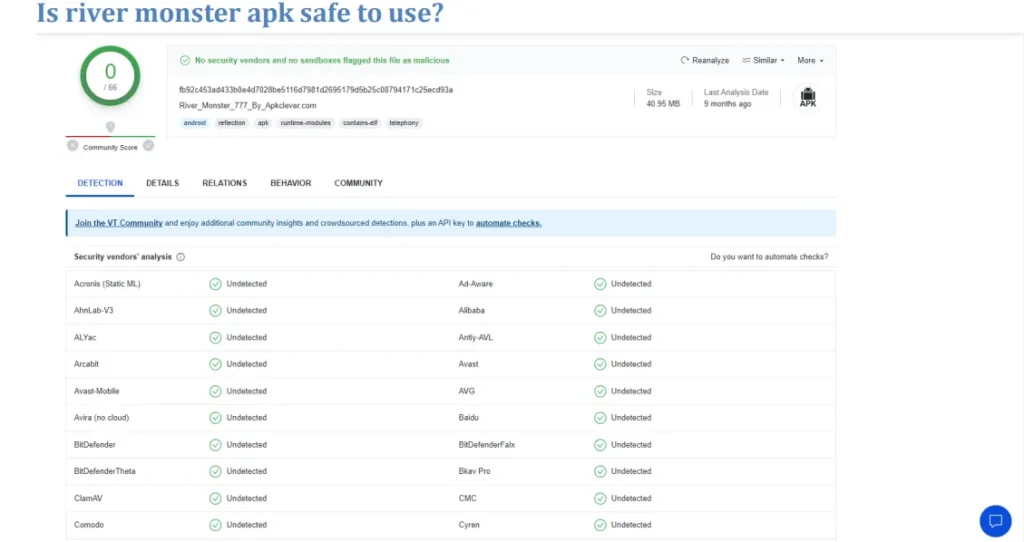This screenshot has width=1024, height=542.
Task: Click the Acronis undetected checkmark icon
Action: pyautogui.click(x=215, y=284)
